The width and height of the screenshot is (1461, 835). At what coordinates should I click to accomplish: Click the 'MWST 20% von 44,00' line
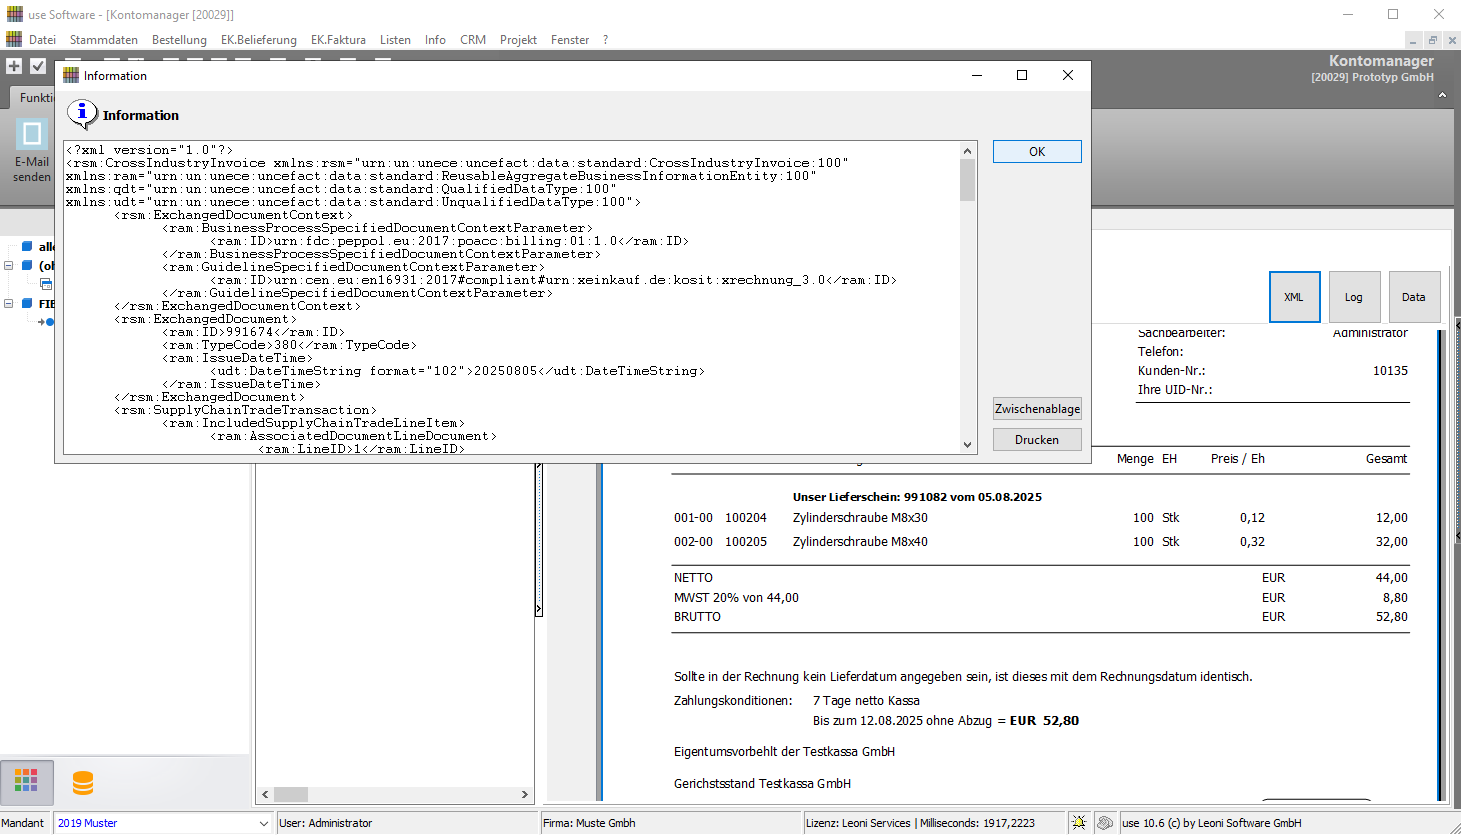[x=736, y=598]
